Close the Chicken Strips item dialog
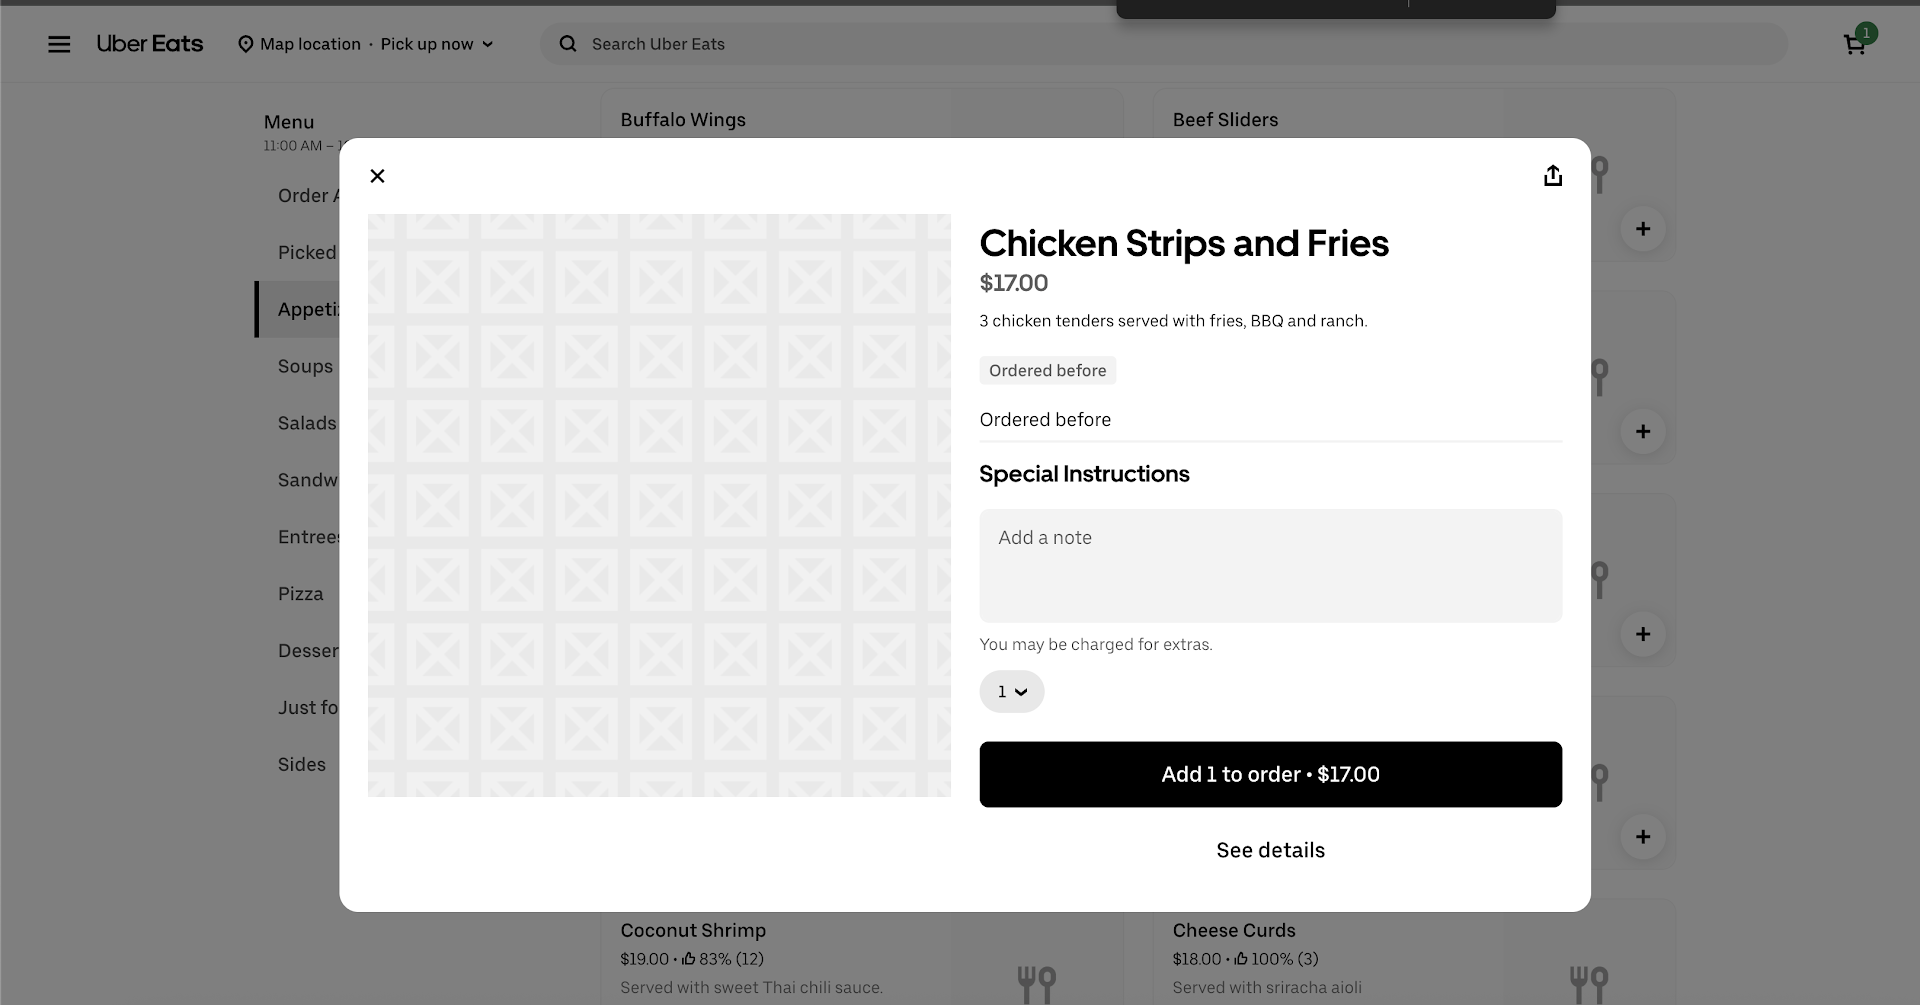 point(377,176)
